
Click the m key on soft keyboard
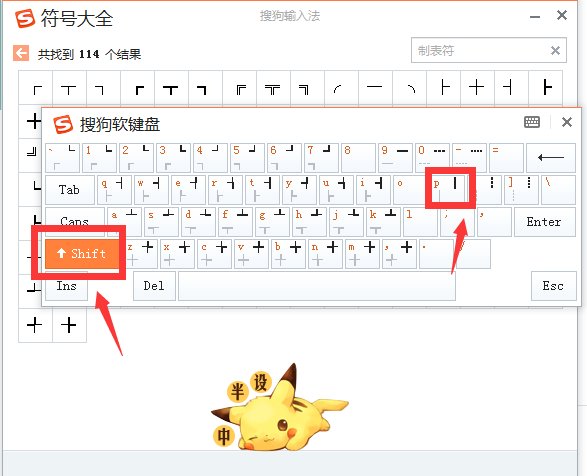(363, 254)
